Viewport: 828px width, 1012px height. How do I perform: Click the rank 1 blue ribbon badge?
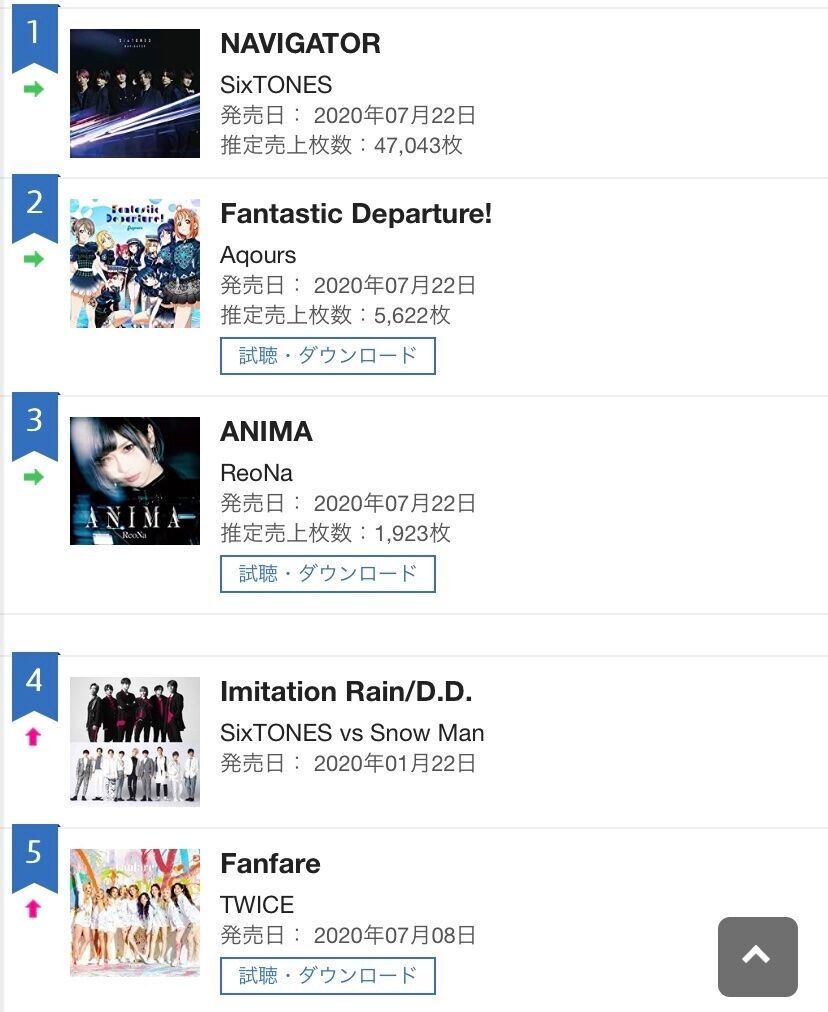click(x=35, y=38)
